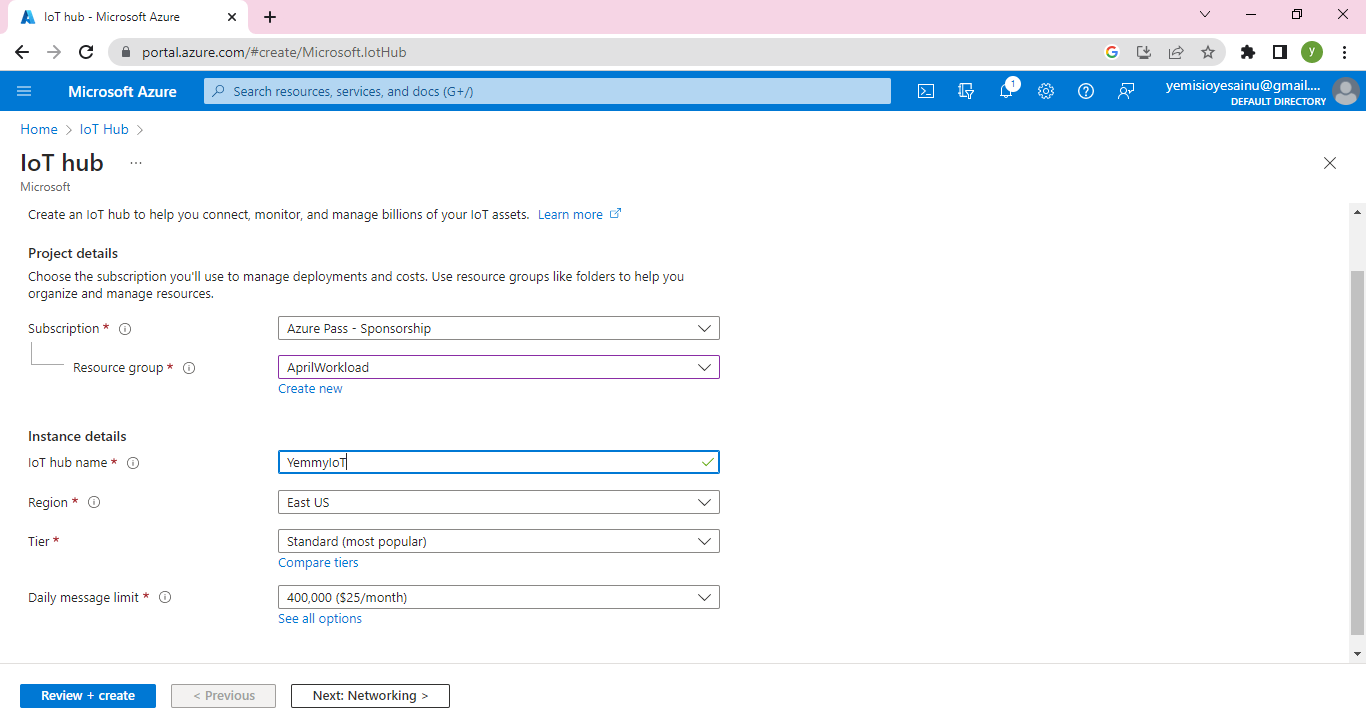Click Next: Networking button
1366x728 pixels.
(370, 696)
